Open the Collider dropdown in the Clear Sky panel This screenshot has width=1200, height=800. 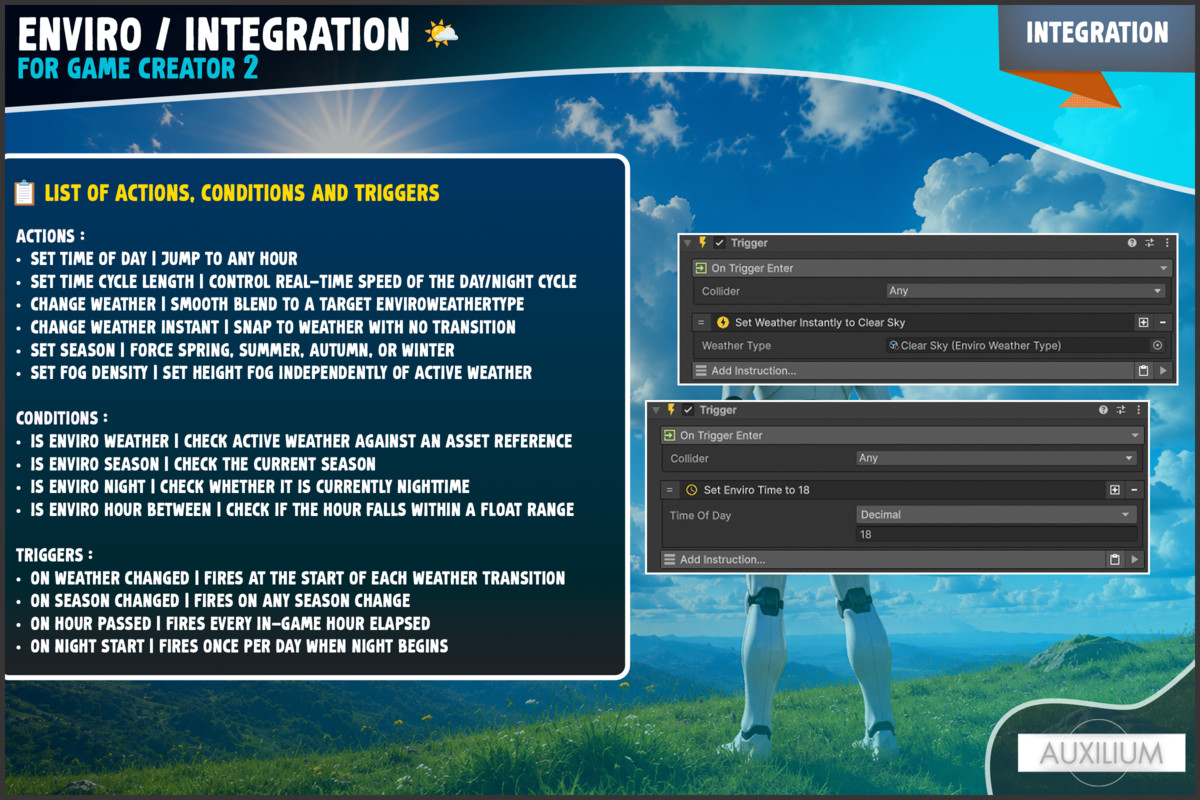click(1026, 291)
